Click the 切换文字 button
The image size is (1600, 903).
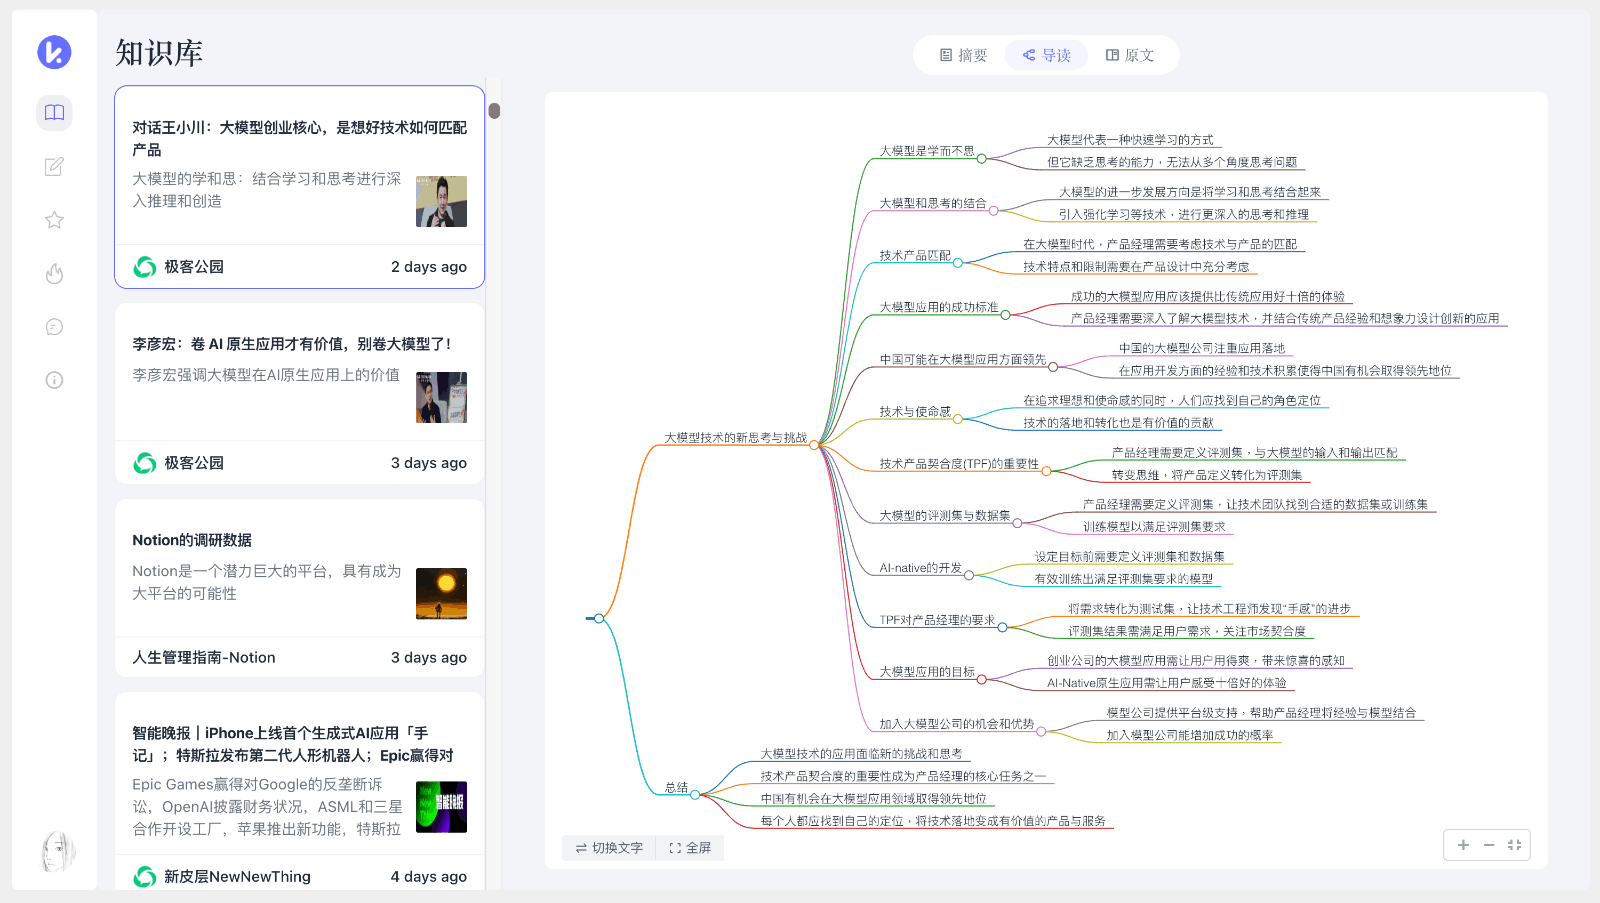[x=609, y=848]
